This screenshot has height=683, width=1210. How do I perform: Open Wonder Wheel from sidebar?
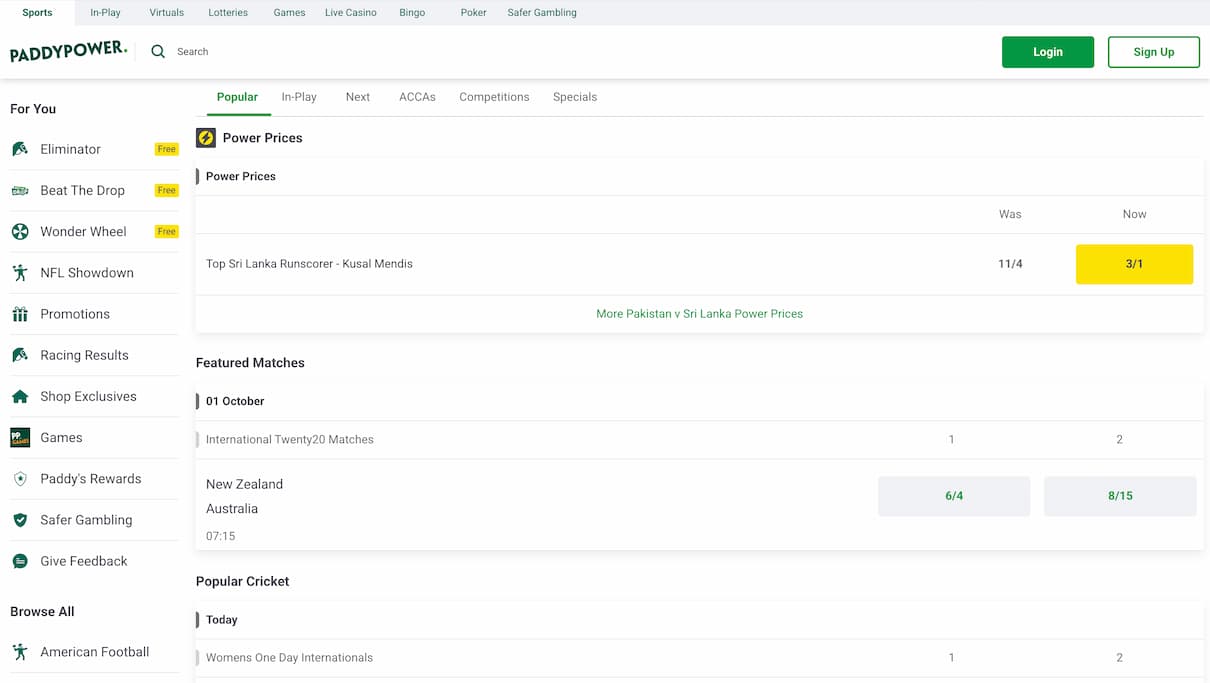(94, 231)
